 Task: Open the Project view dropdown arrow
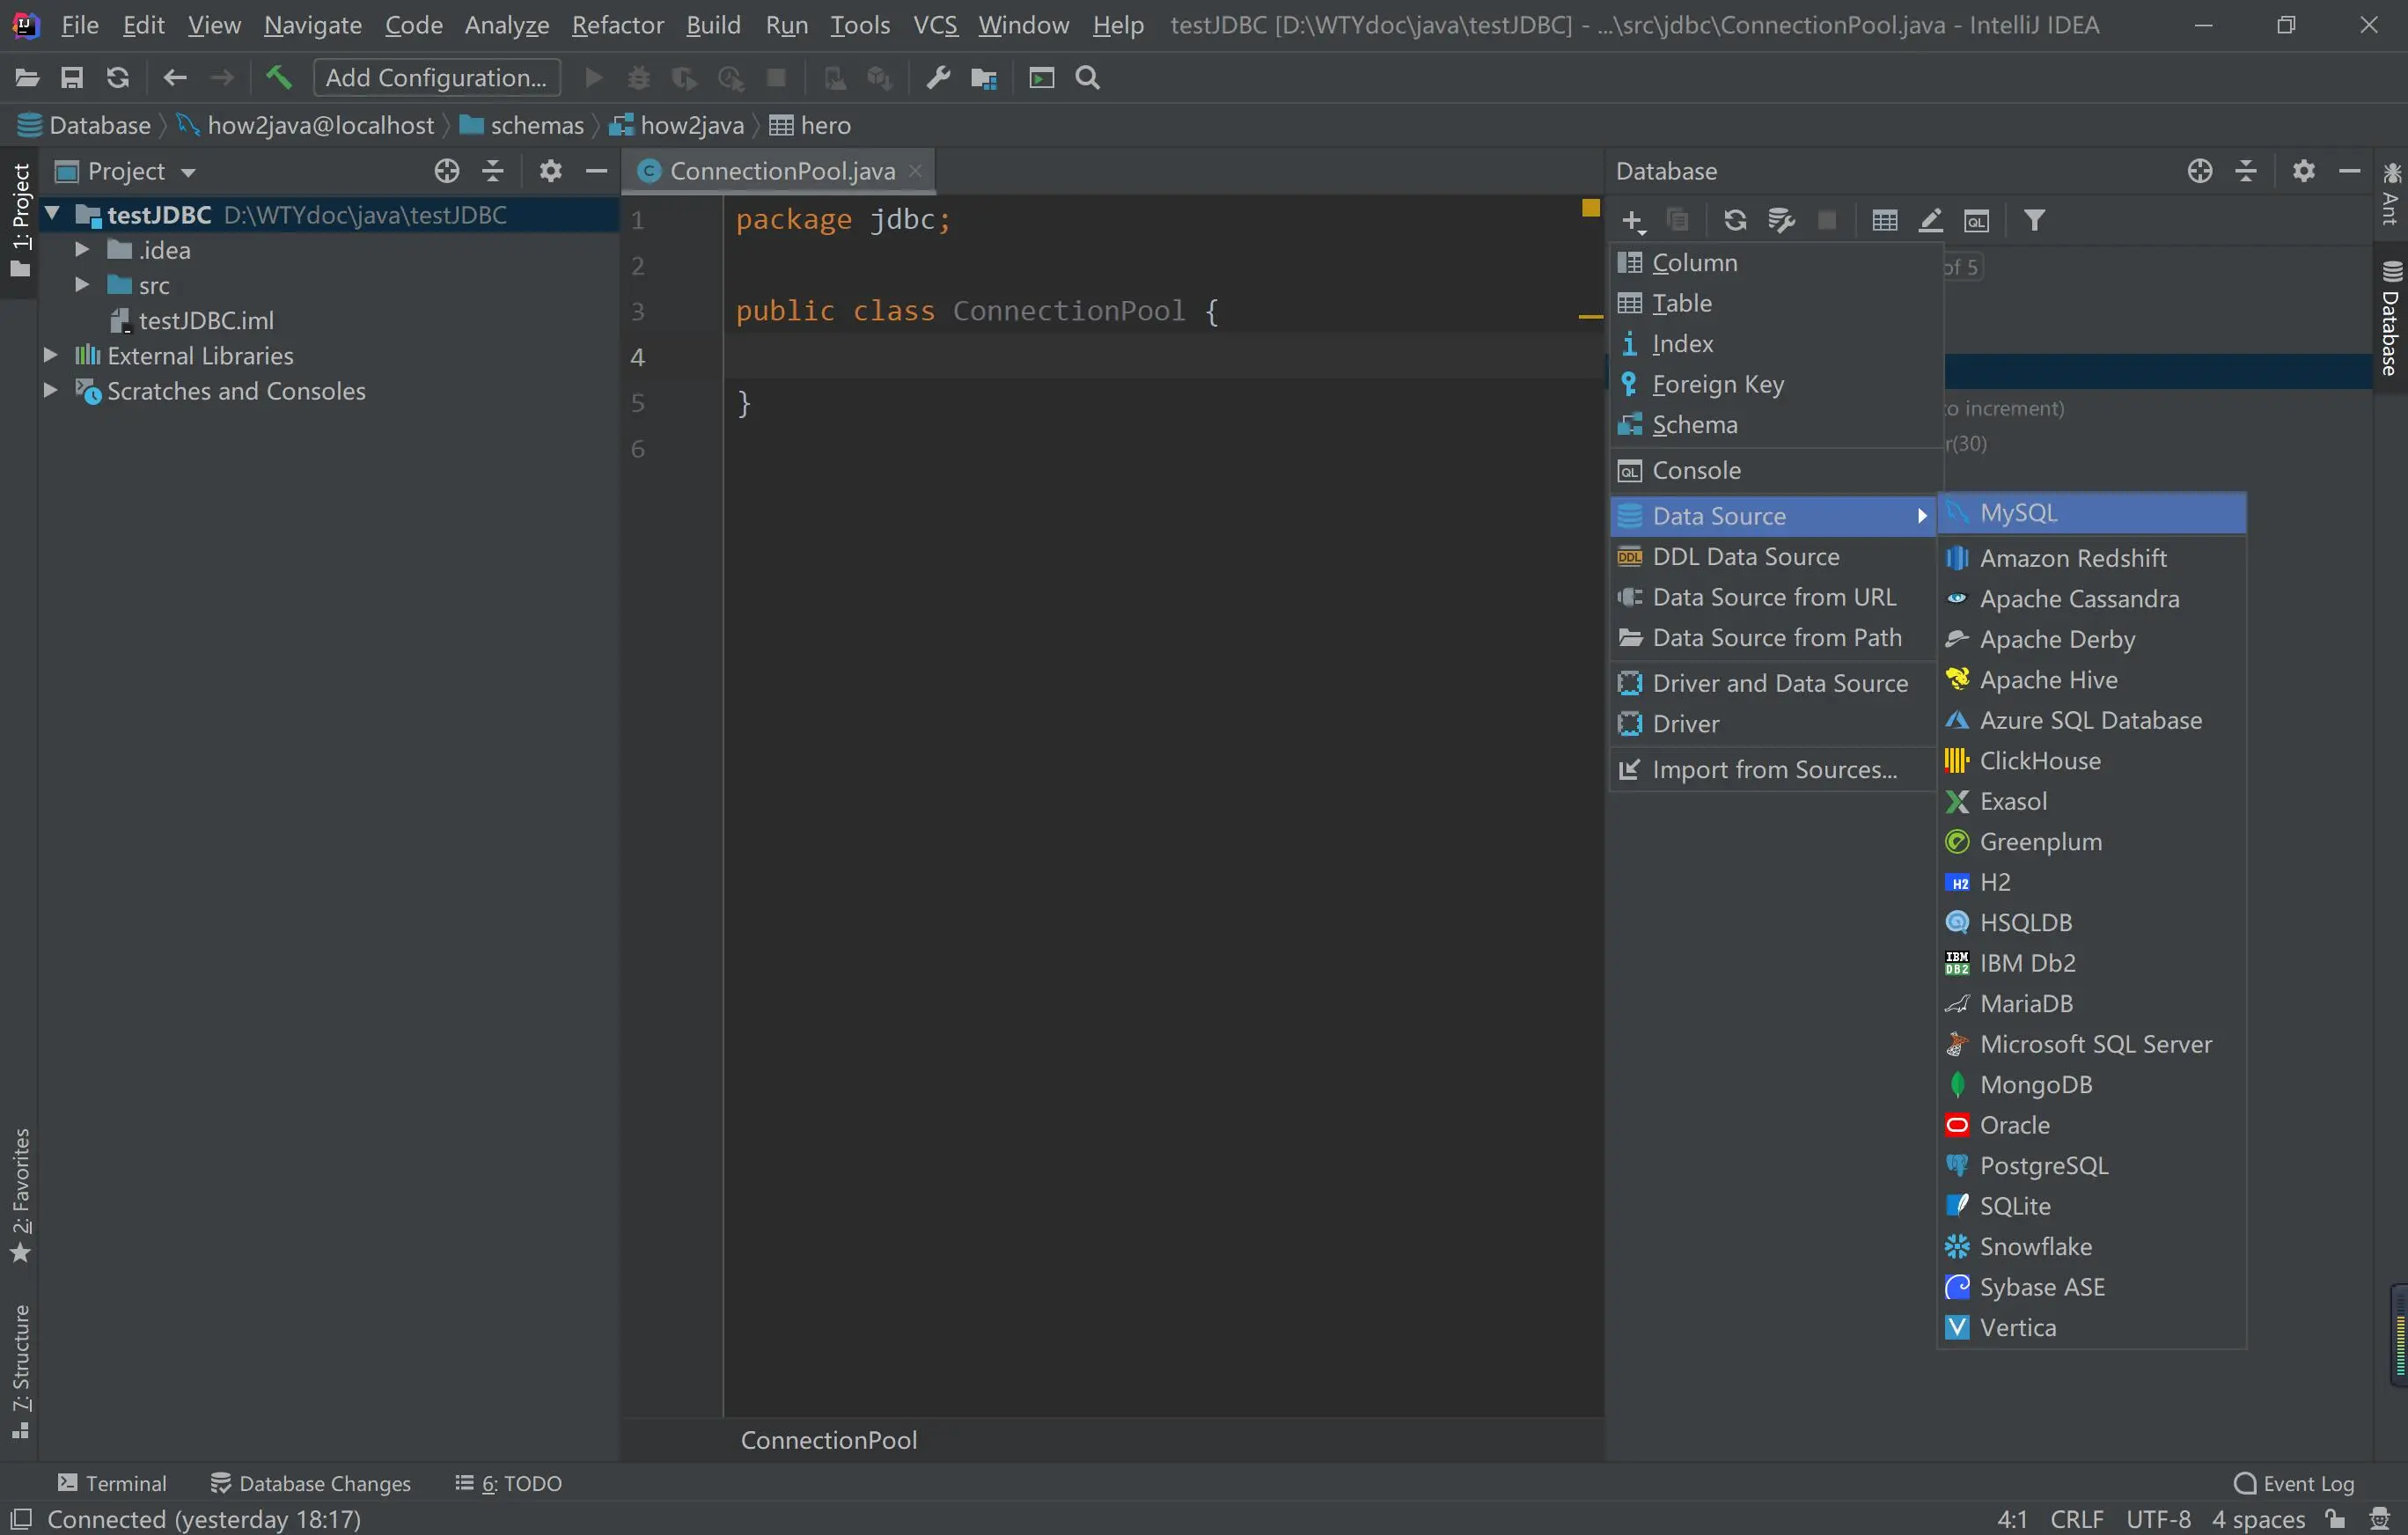(x=188, y=172)
